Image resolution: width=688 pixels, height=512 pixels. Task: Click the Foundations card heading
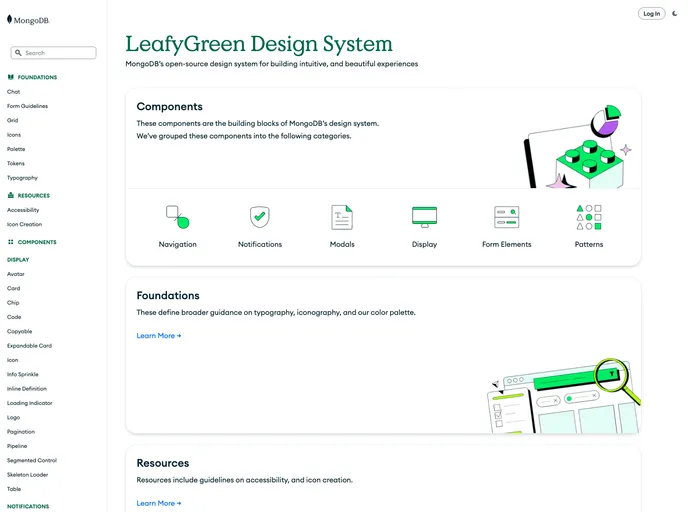pos(168,295)
